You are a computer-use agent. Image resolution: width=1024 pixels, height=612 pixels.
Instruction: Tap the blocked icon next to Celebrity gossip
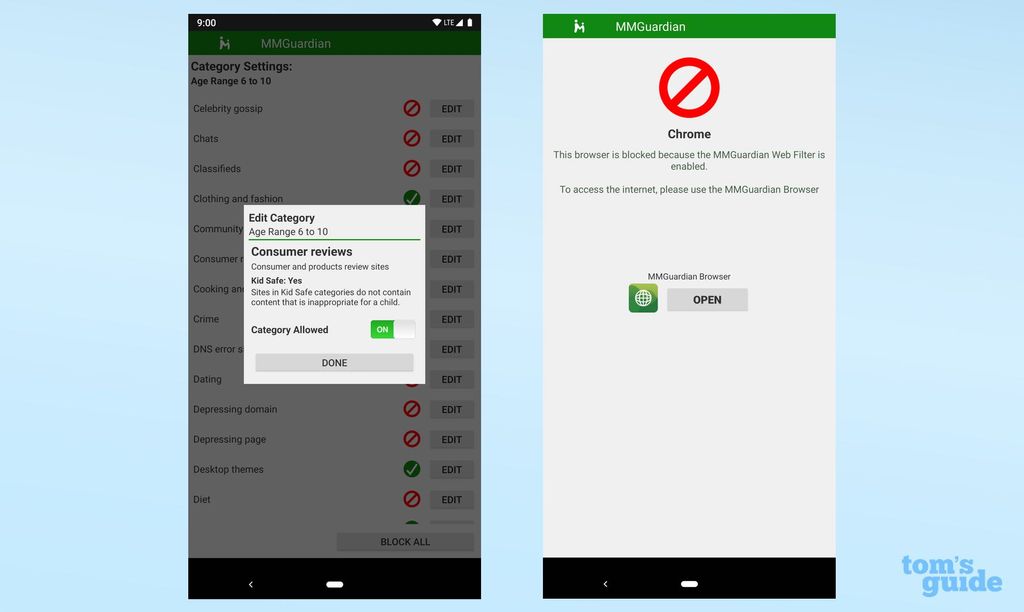(411, 108)
